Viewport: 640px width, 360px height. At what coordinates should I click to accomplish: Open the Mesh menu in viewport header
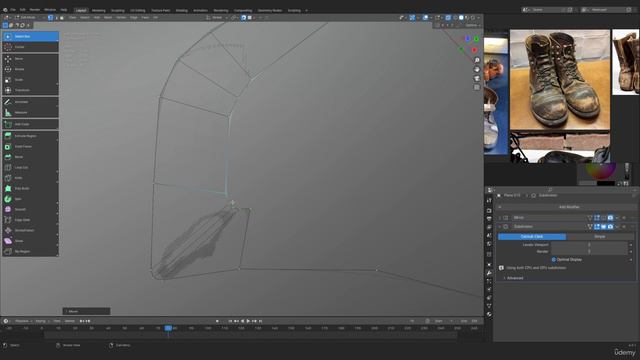tap(108, 18)
